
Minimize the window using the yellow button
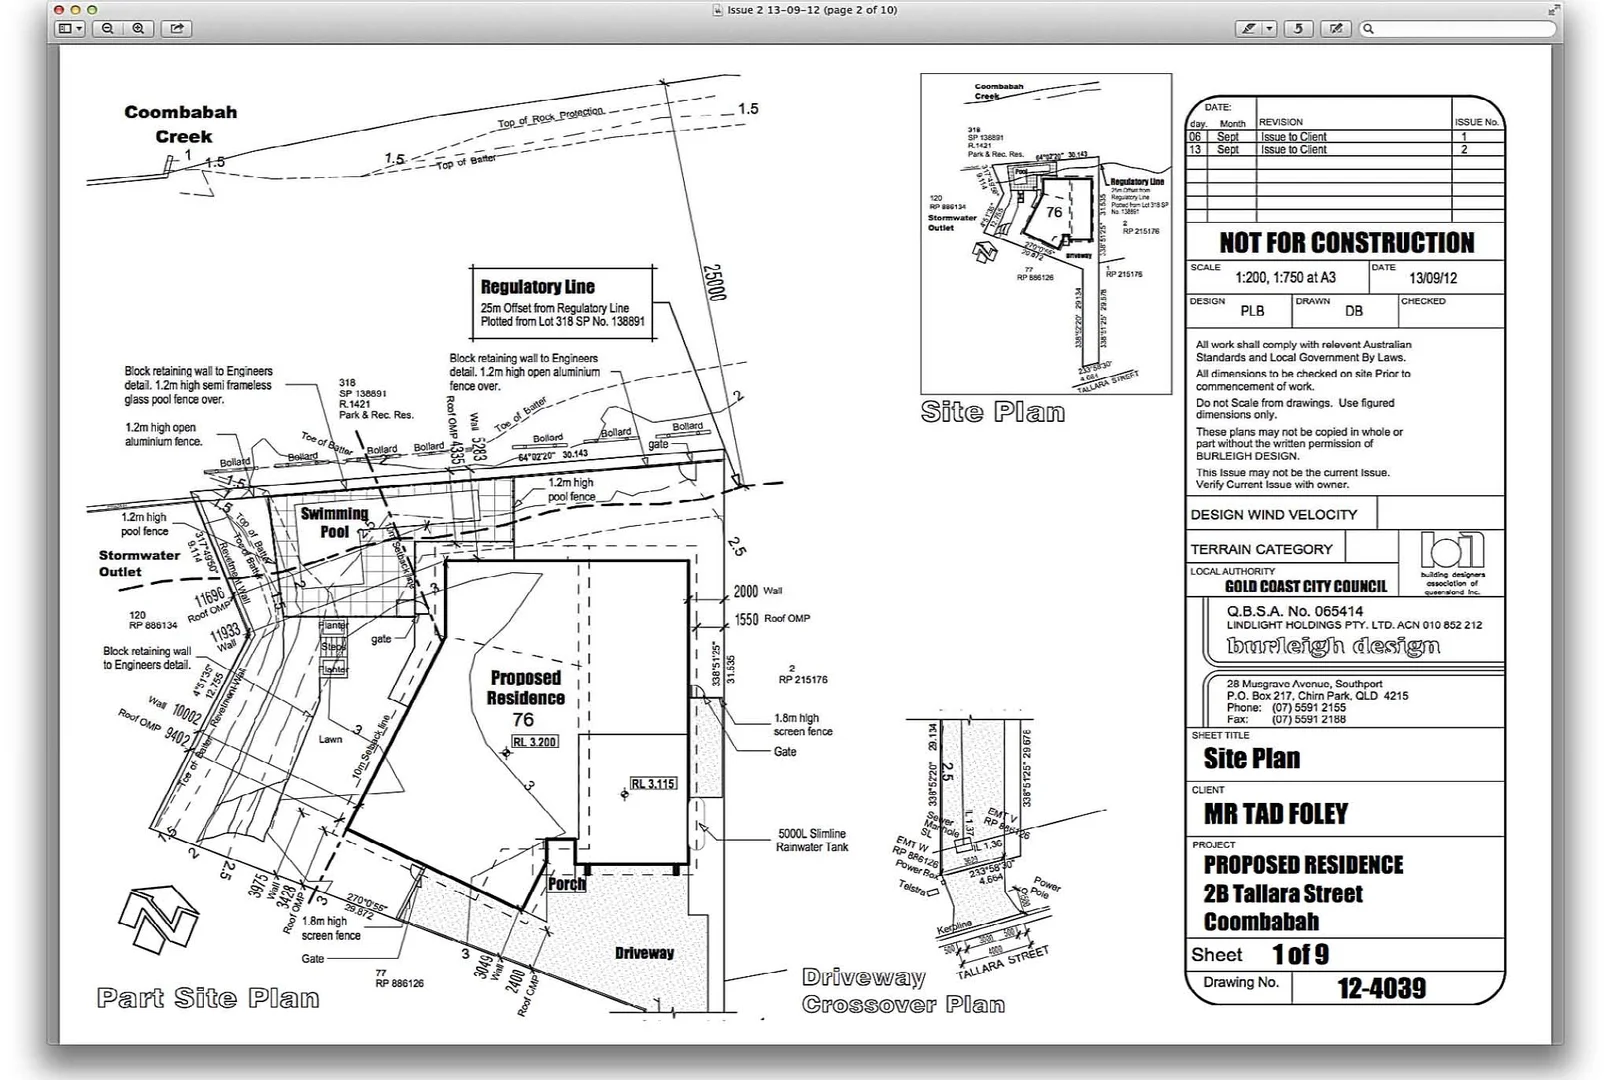point(76,10)
